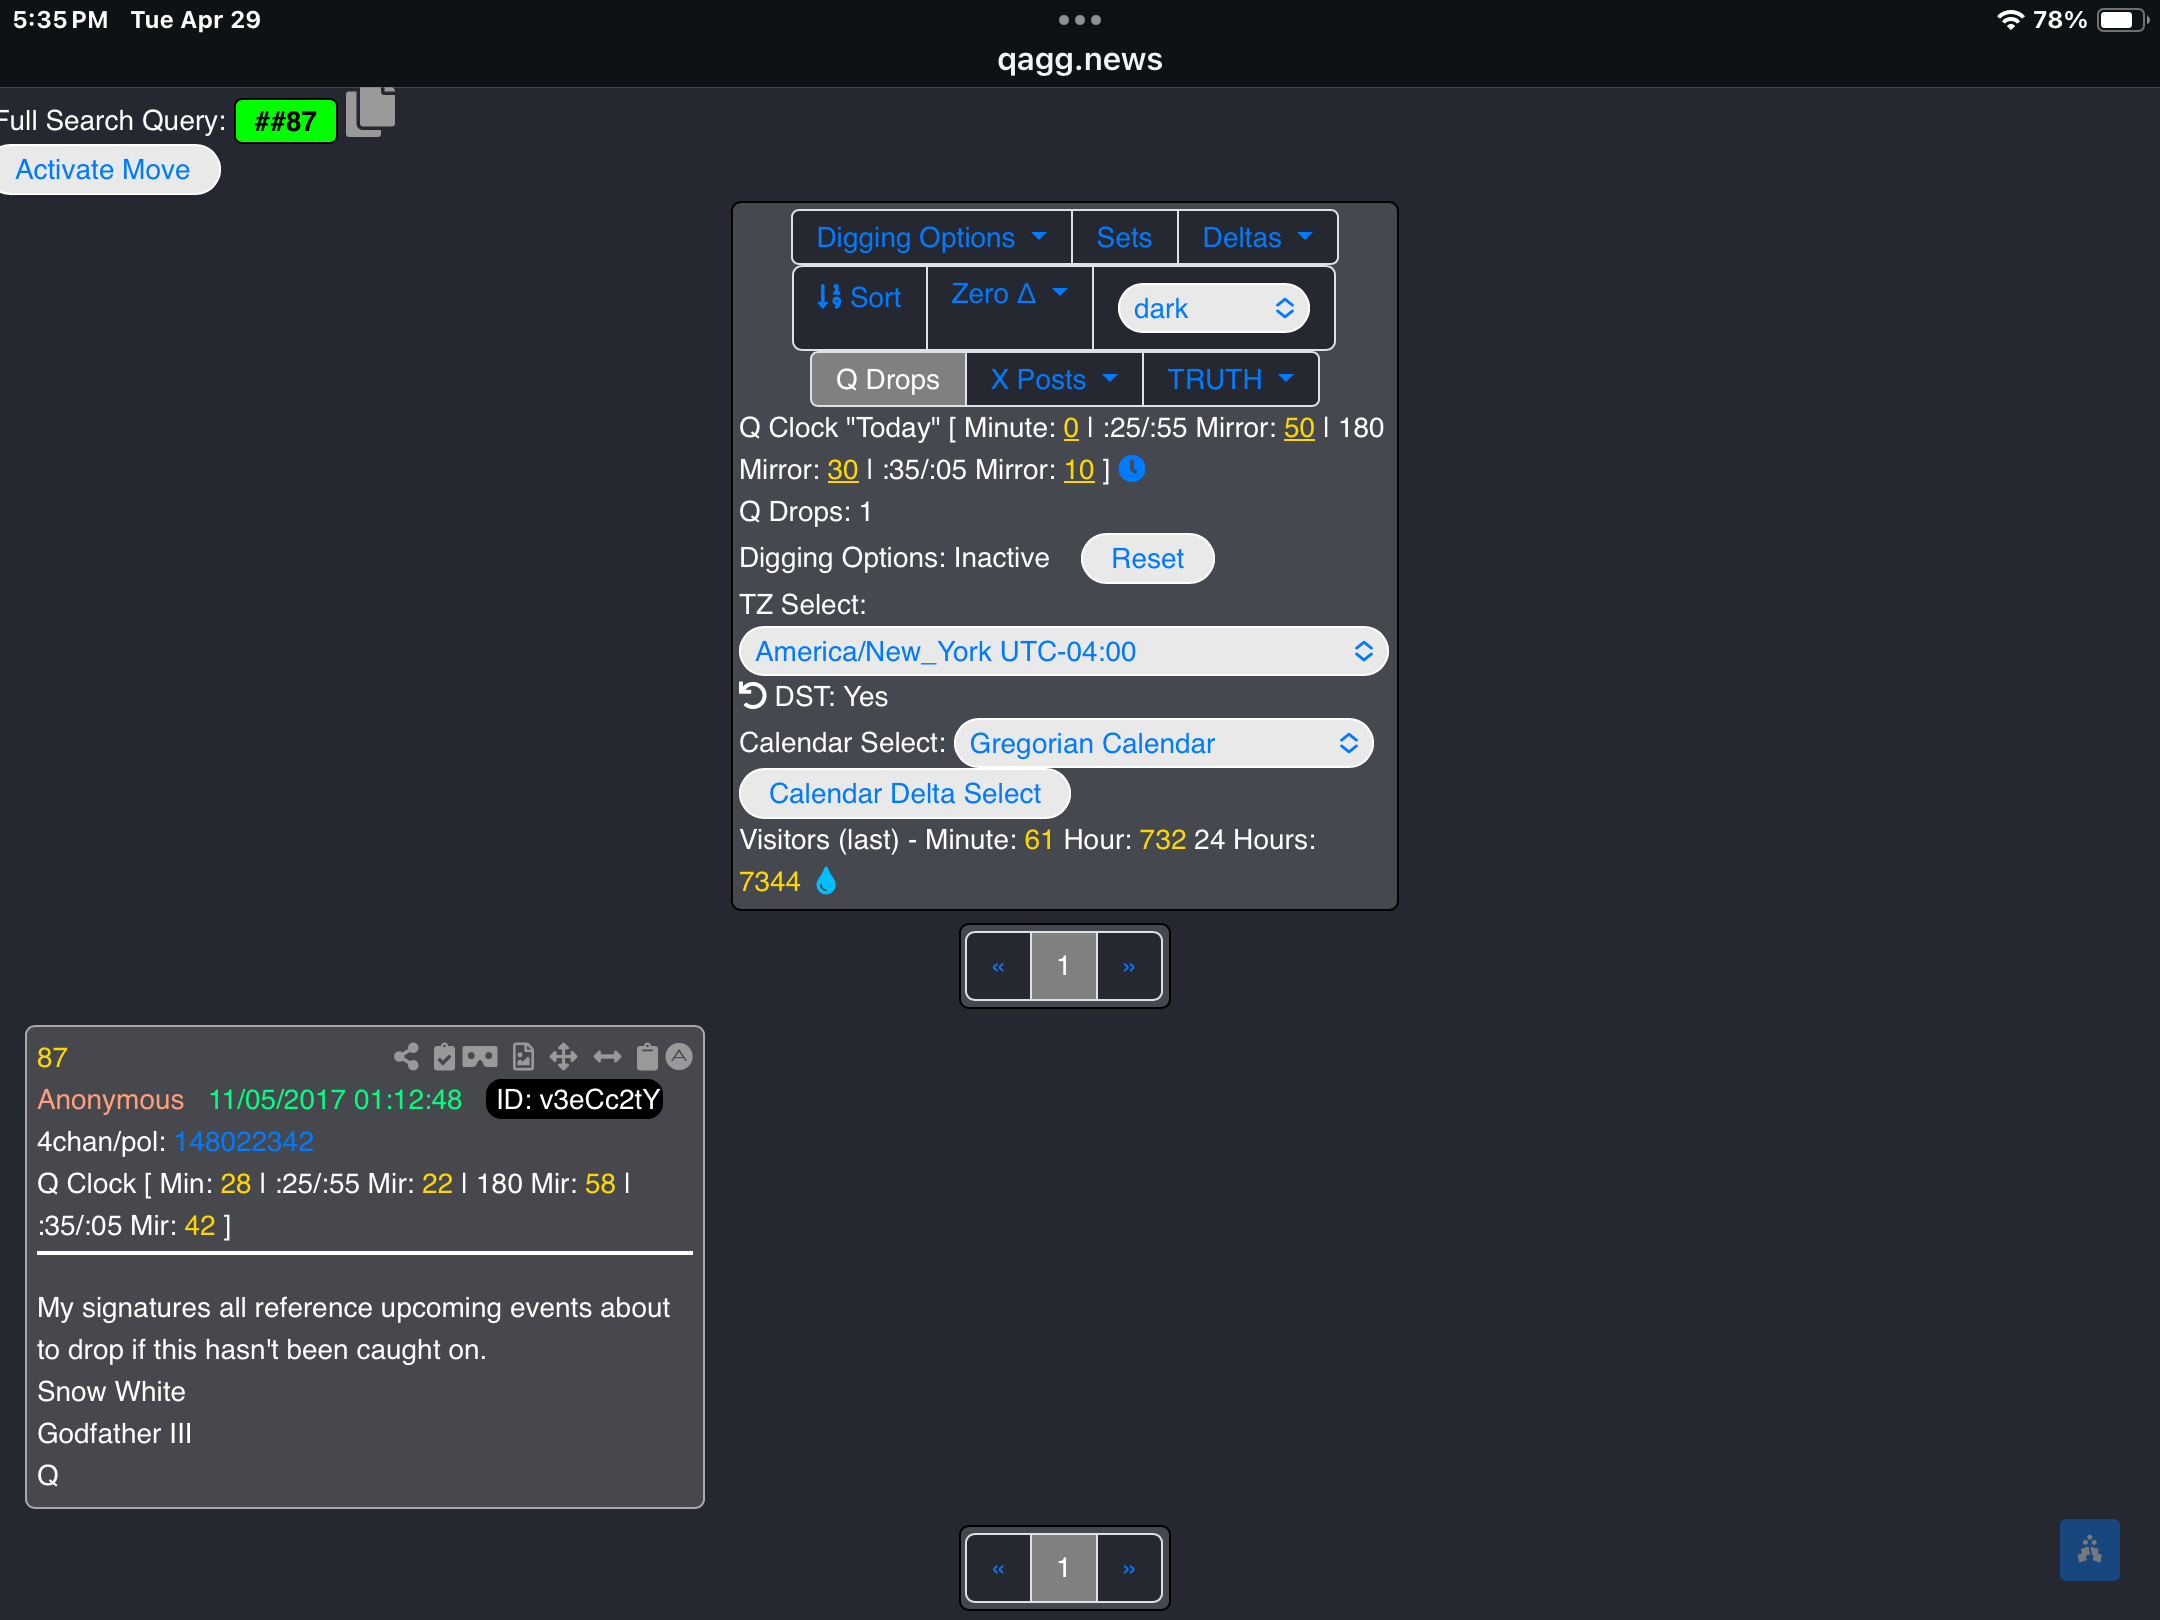Tap the three-dot multitasking indicator at the top
This screenshot has height=1620, width=2160.
(x=1080, y=20)
